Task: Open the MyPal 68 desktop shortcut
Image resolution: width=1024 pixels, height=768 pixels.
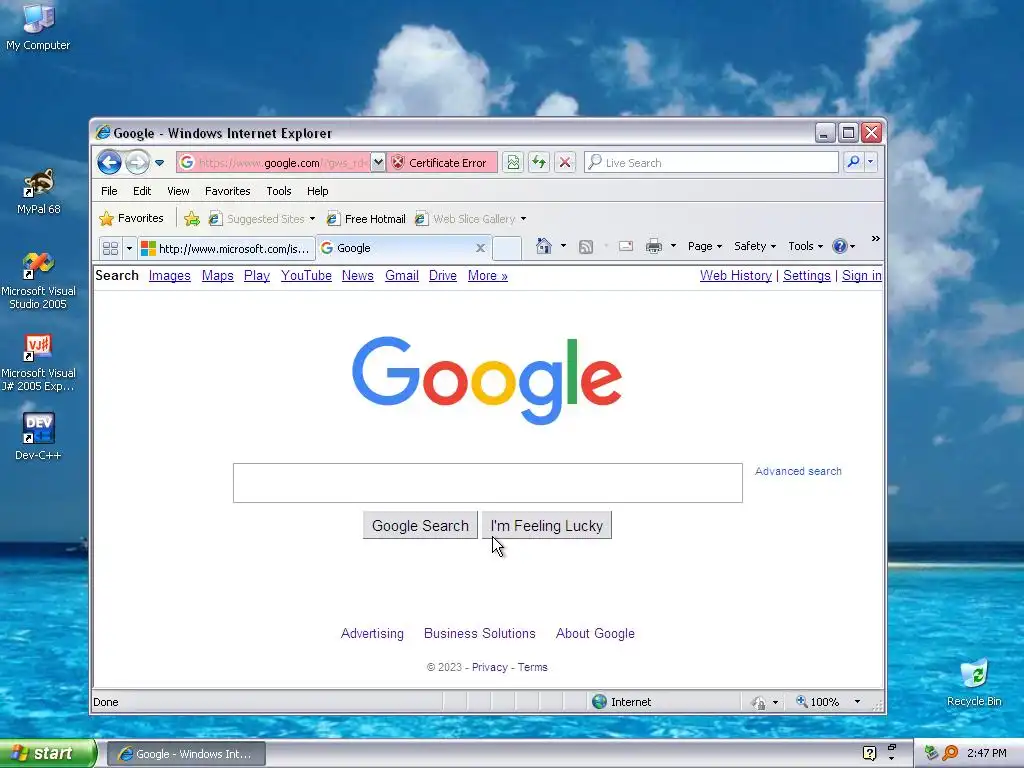Action: (39, 191)
